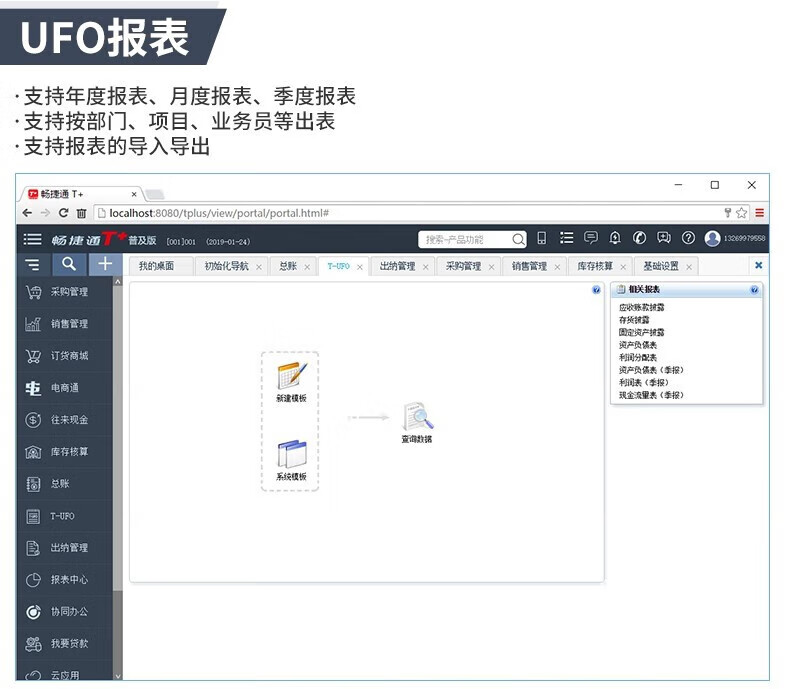Open 总账 in the sidebar
The height and width of the screenshot is (689, 790).
64,484
